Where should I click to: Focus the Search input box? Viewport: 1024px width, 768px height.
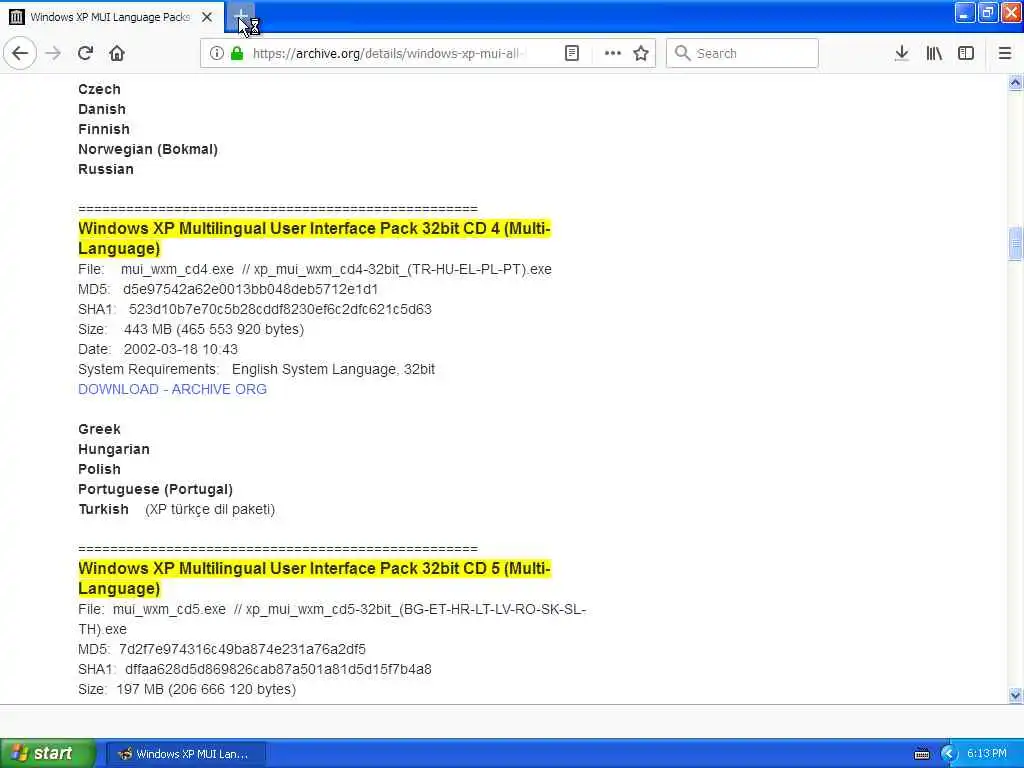click(742, 53)
